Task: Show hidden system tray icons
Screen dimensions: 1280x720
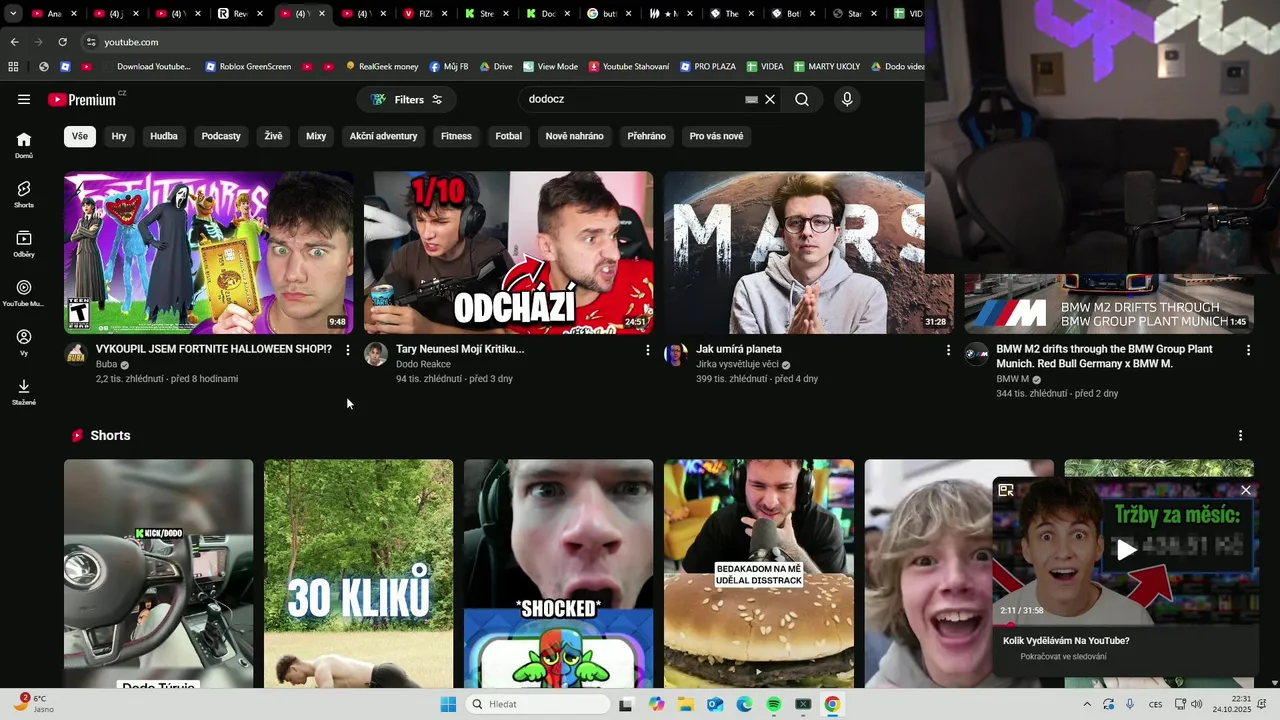Action: [x=1087, y=704]
